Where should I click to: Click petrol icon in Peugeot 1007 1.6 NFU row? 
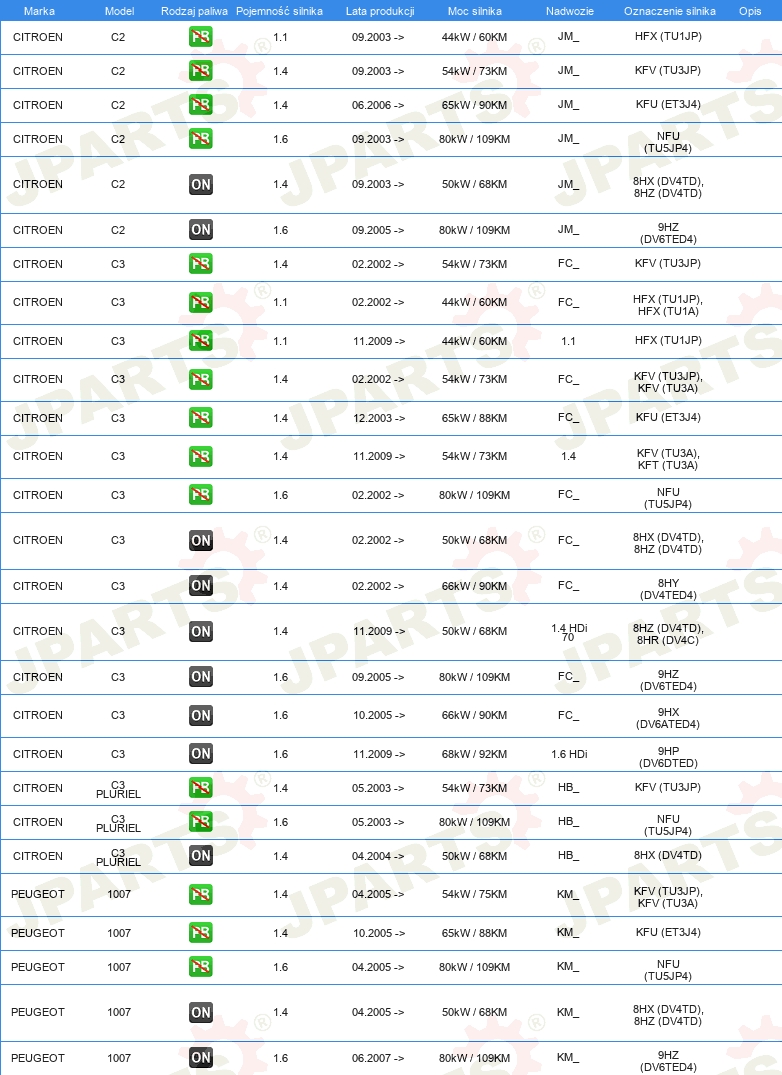pyautogui.click(x=201, y=967)
